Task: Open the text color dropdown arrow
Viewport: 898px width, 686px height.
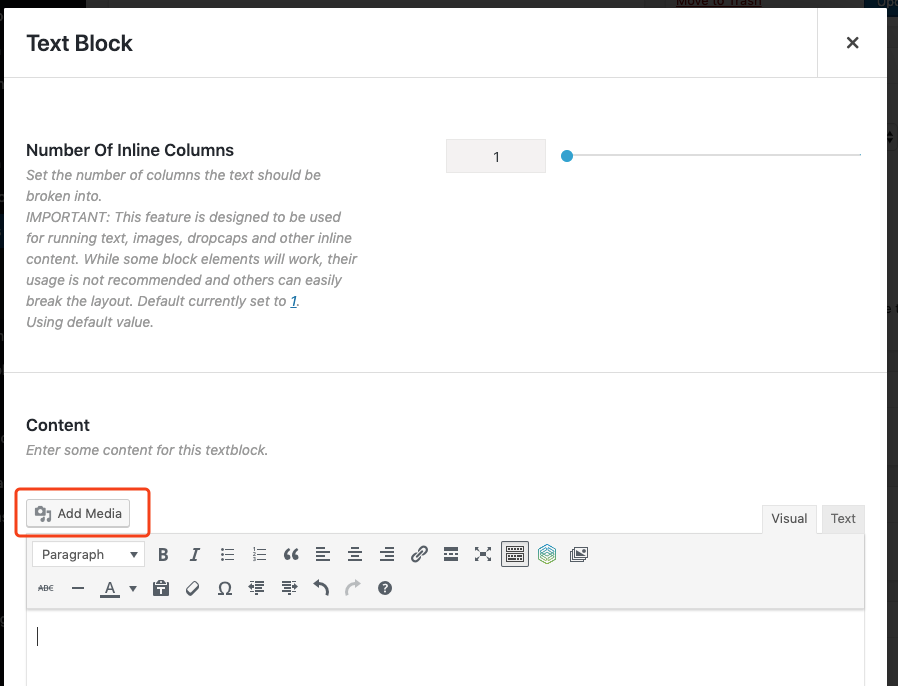Action: [133, 588]
